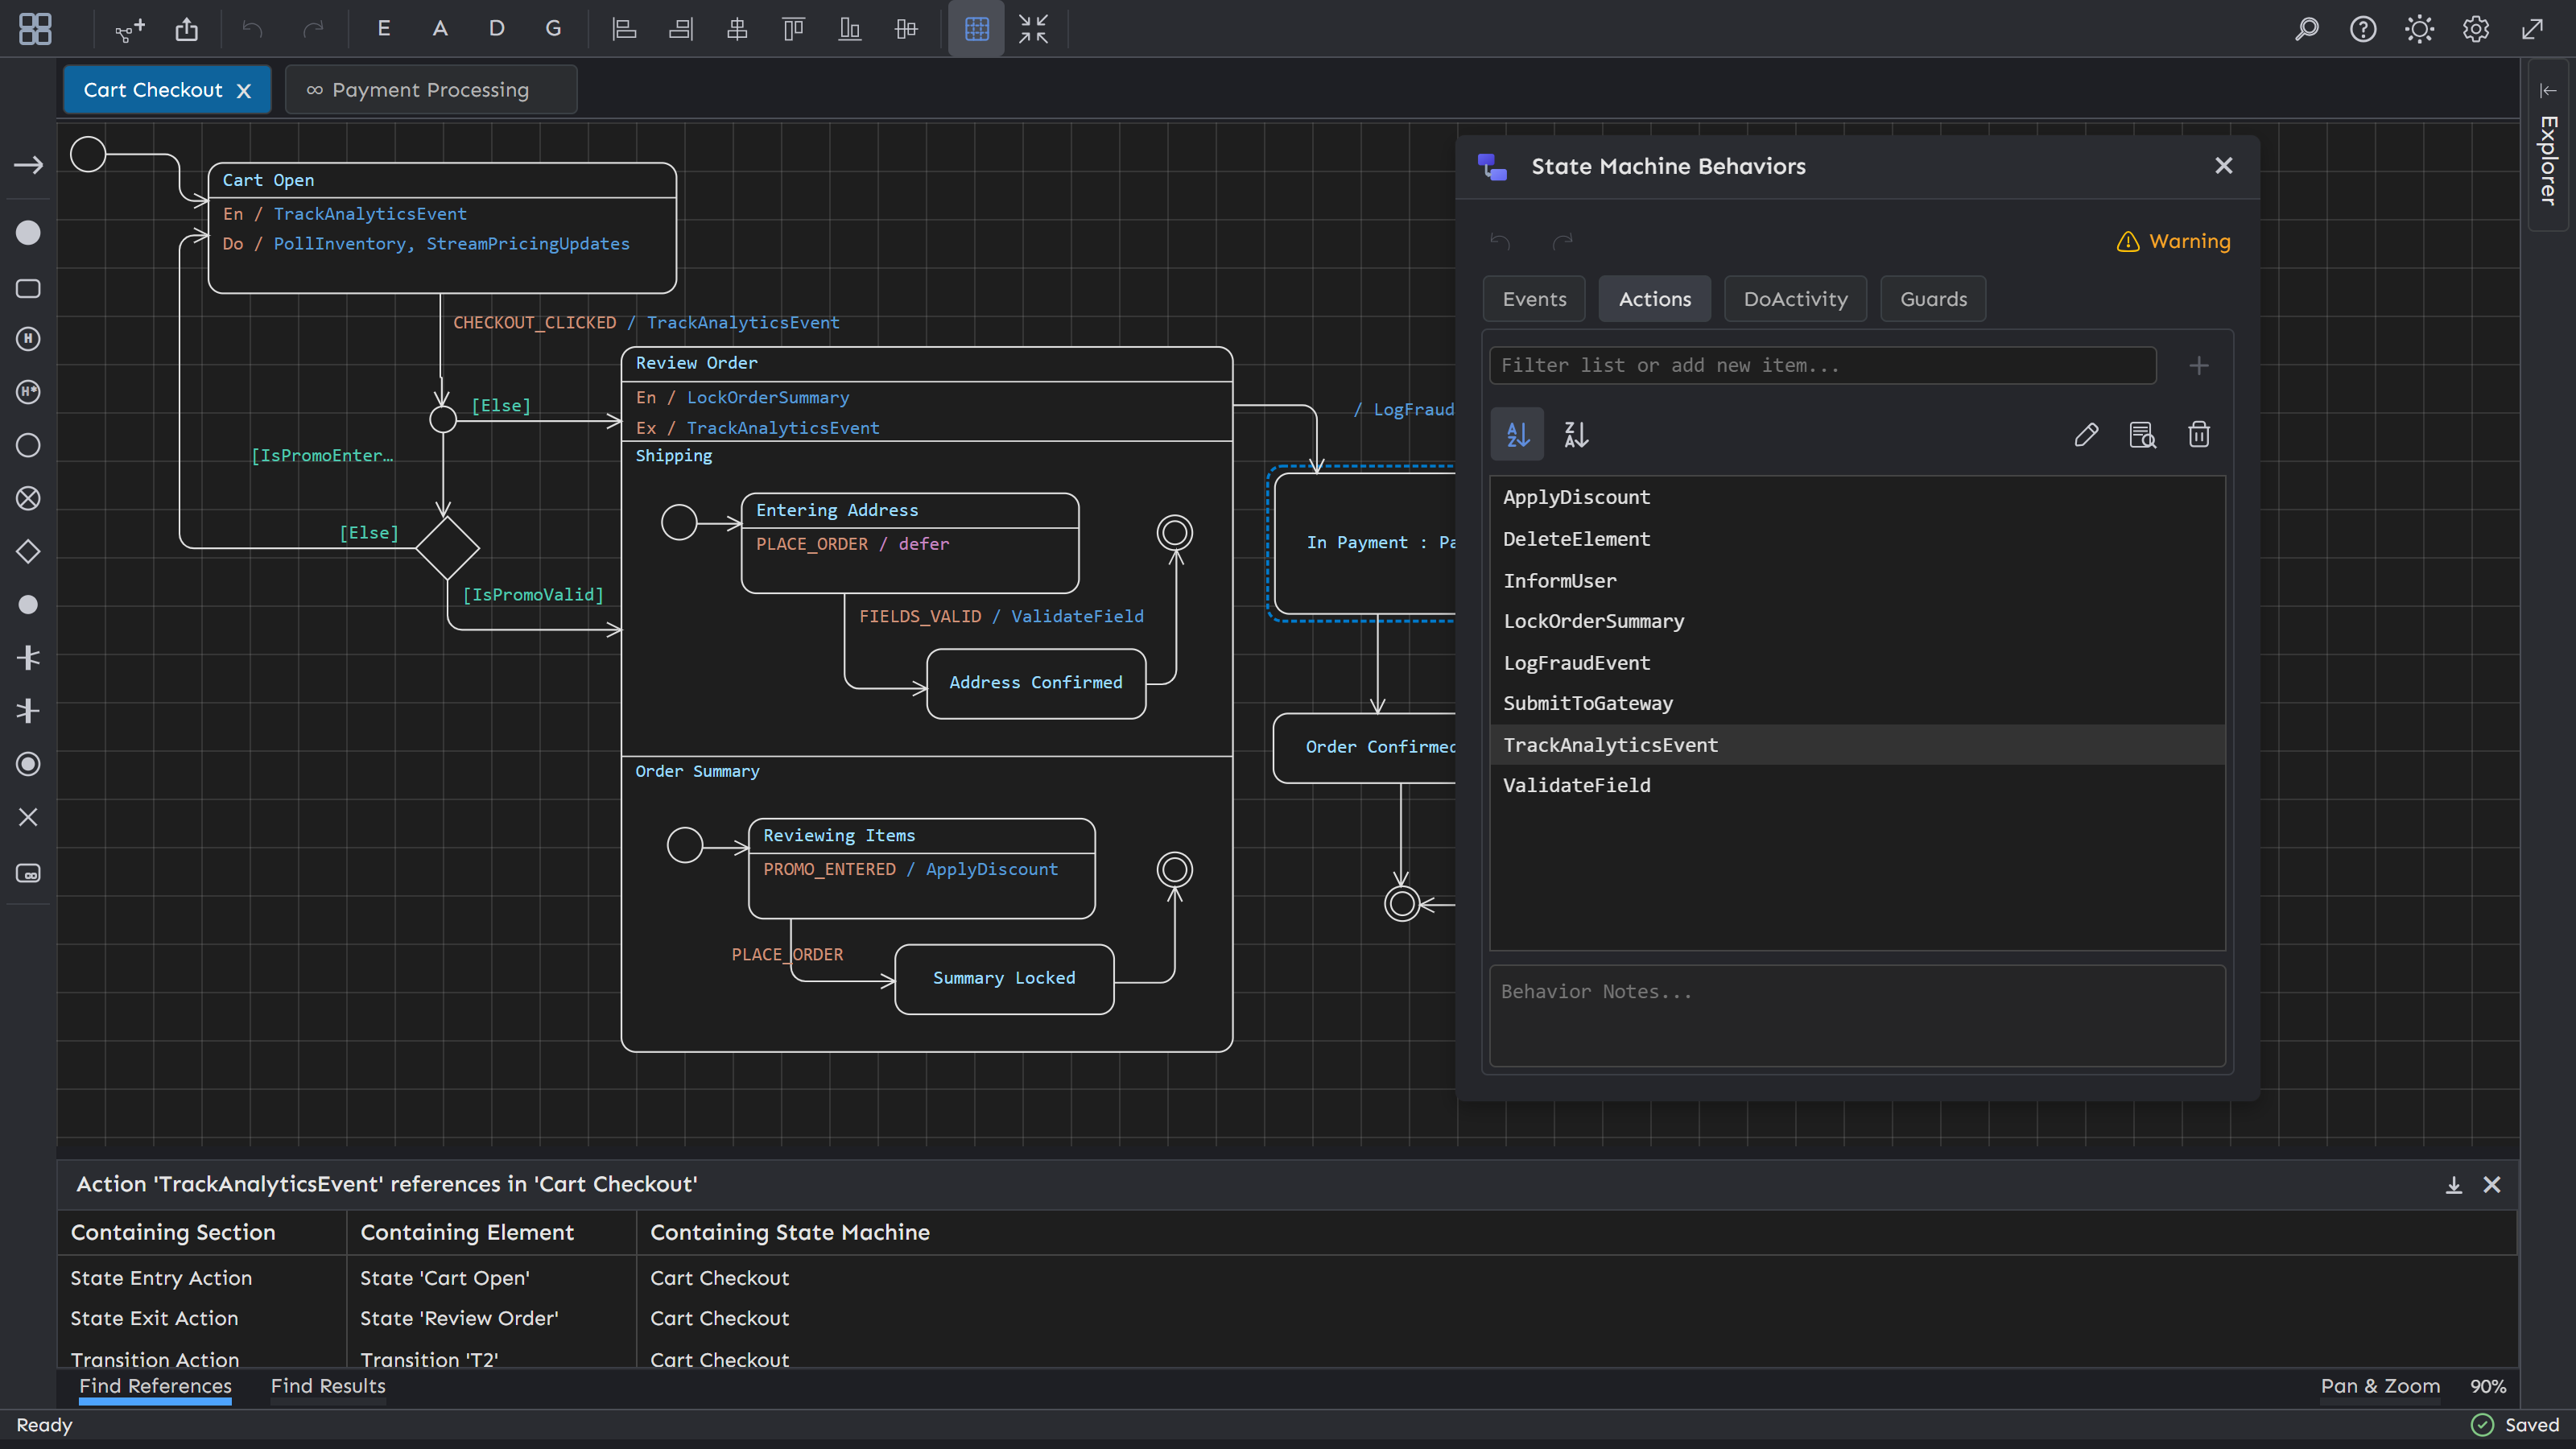2576x1449 pixels.
Task: Click the main toolbar redo arrow
Action: click(x=313, y=29)
